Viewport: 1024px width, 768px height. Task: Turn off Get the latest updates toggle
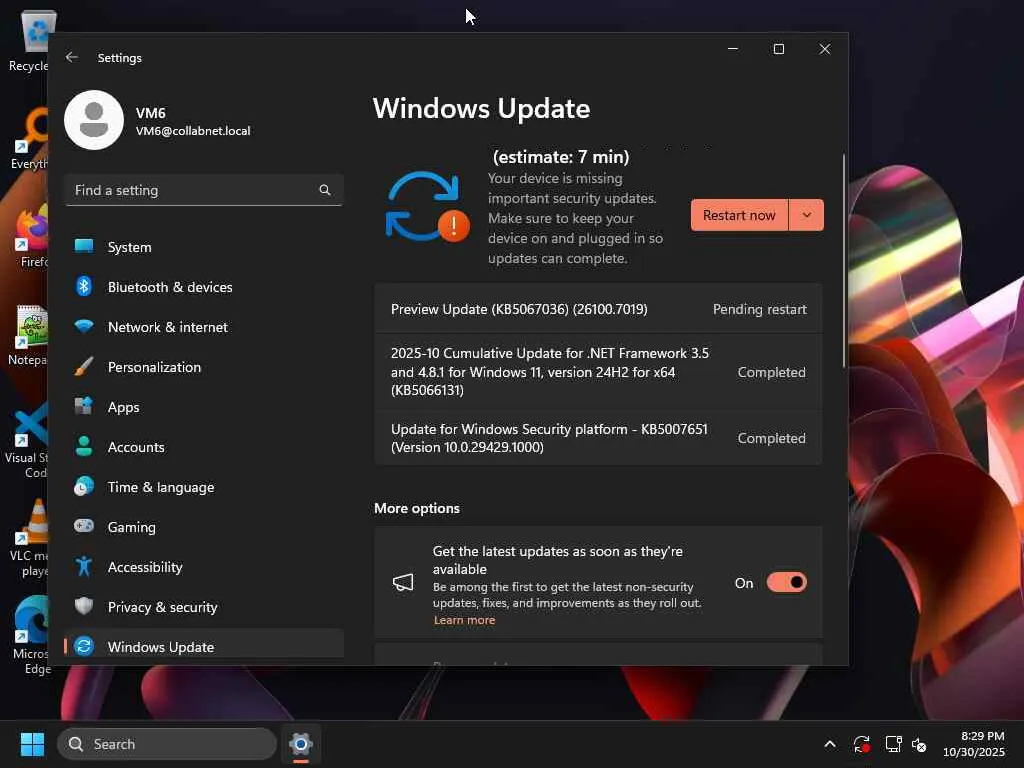786,582
